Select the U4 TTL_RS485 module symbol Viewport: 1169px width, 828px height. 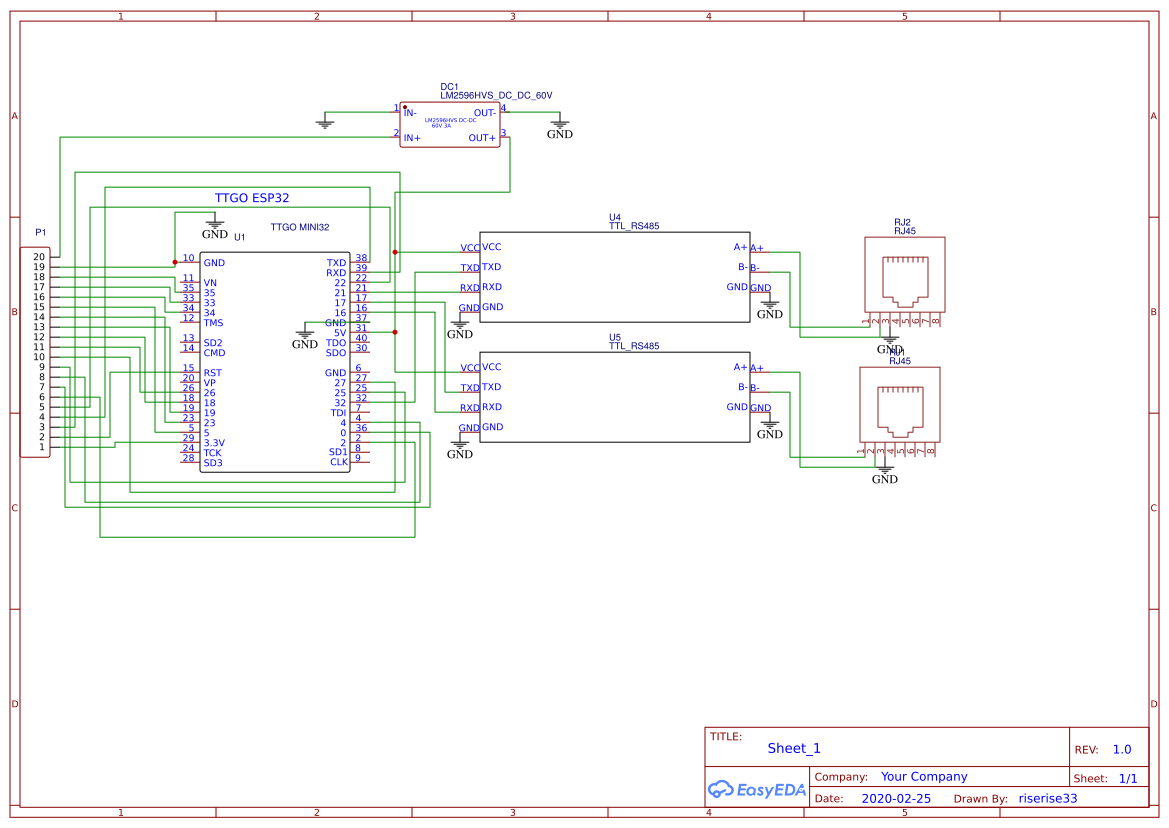(613, 277)
